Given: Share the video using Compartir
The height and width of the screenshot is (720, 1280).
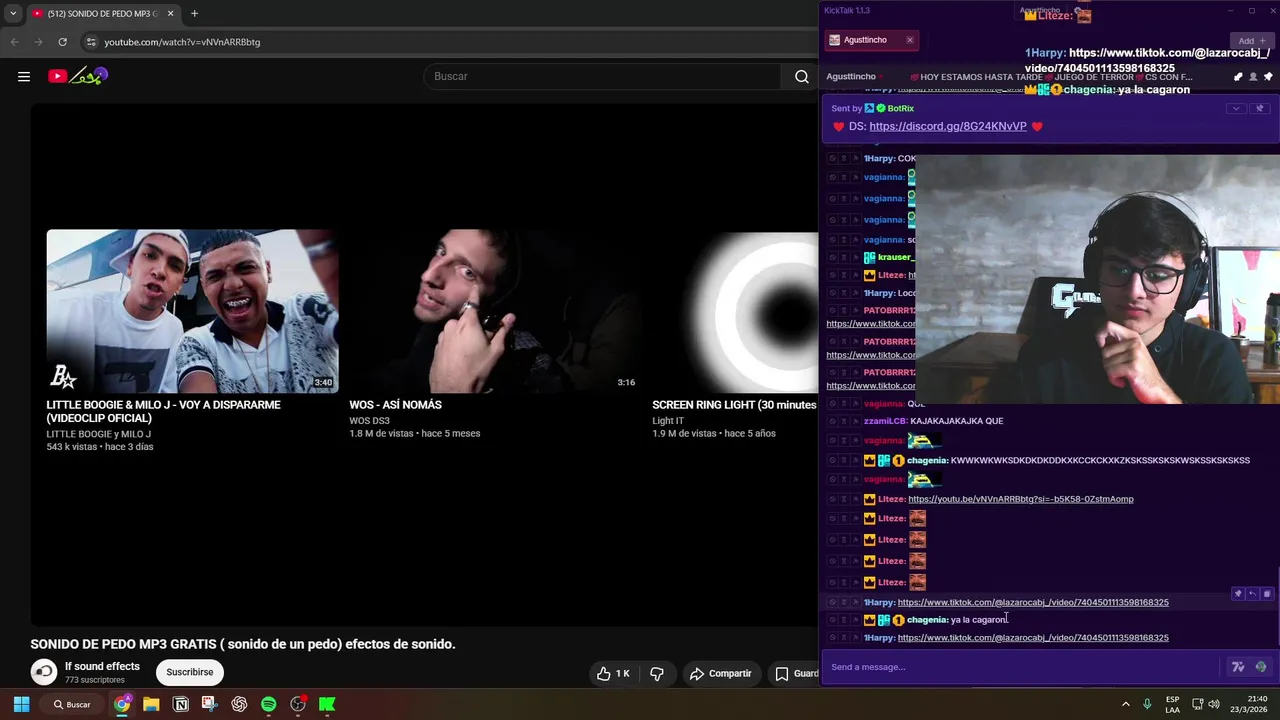Looking at the screenshot, I should click(720, 674).
